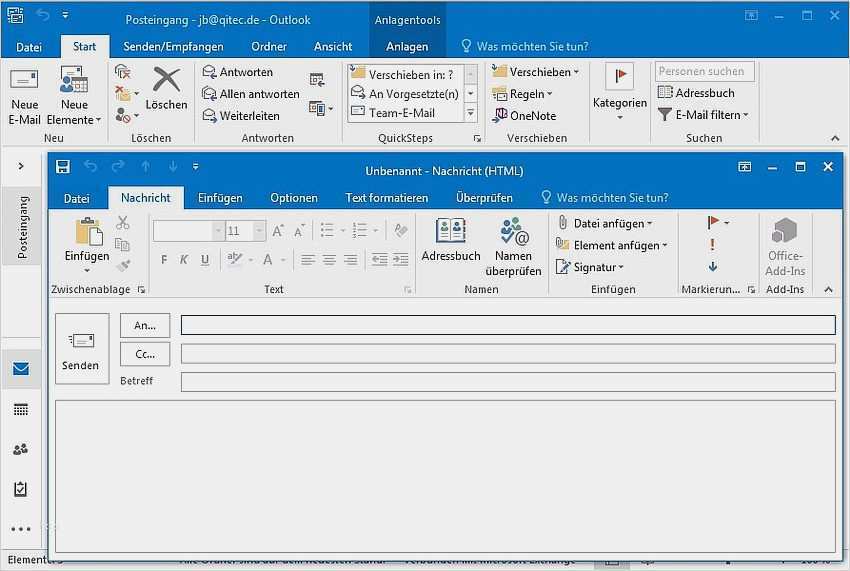This screenshot has width=850, height=571.
Task: Click the Save icon in message window
Action: point(63,166)
